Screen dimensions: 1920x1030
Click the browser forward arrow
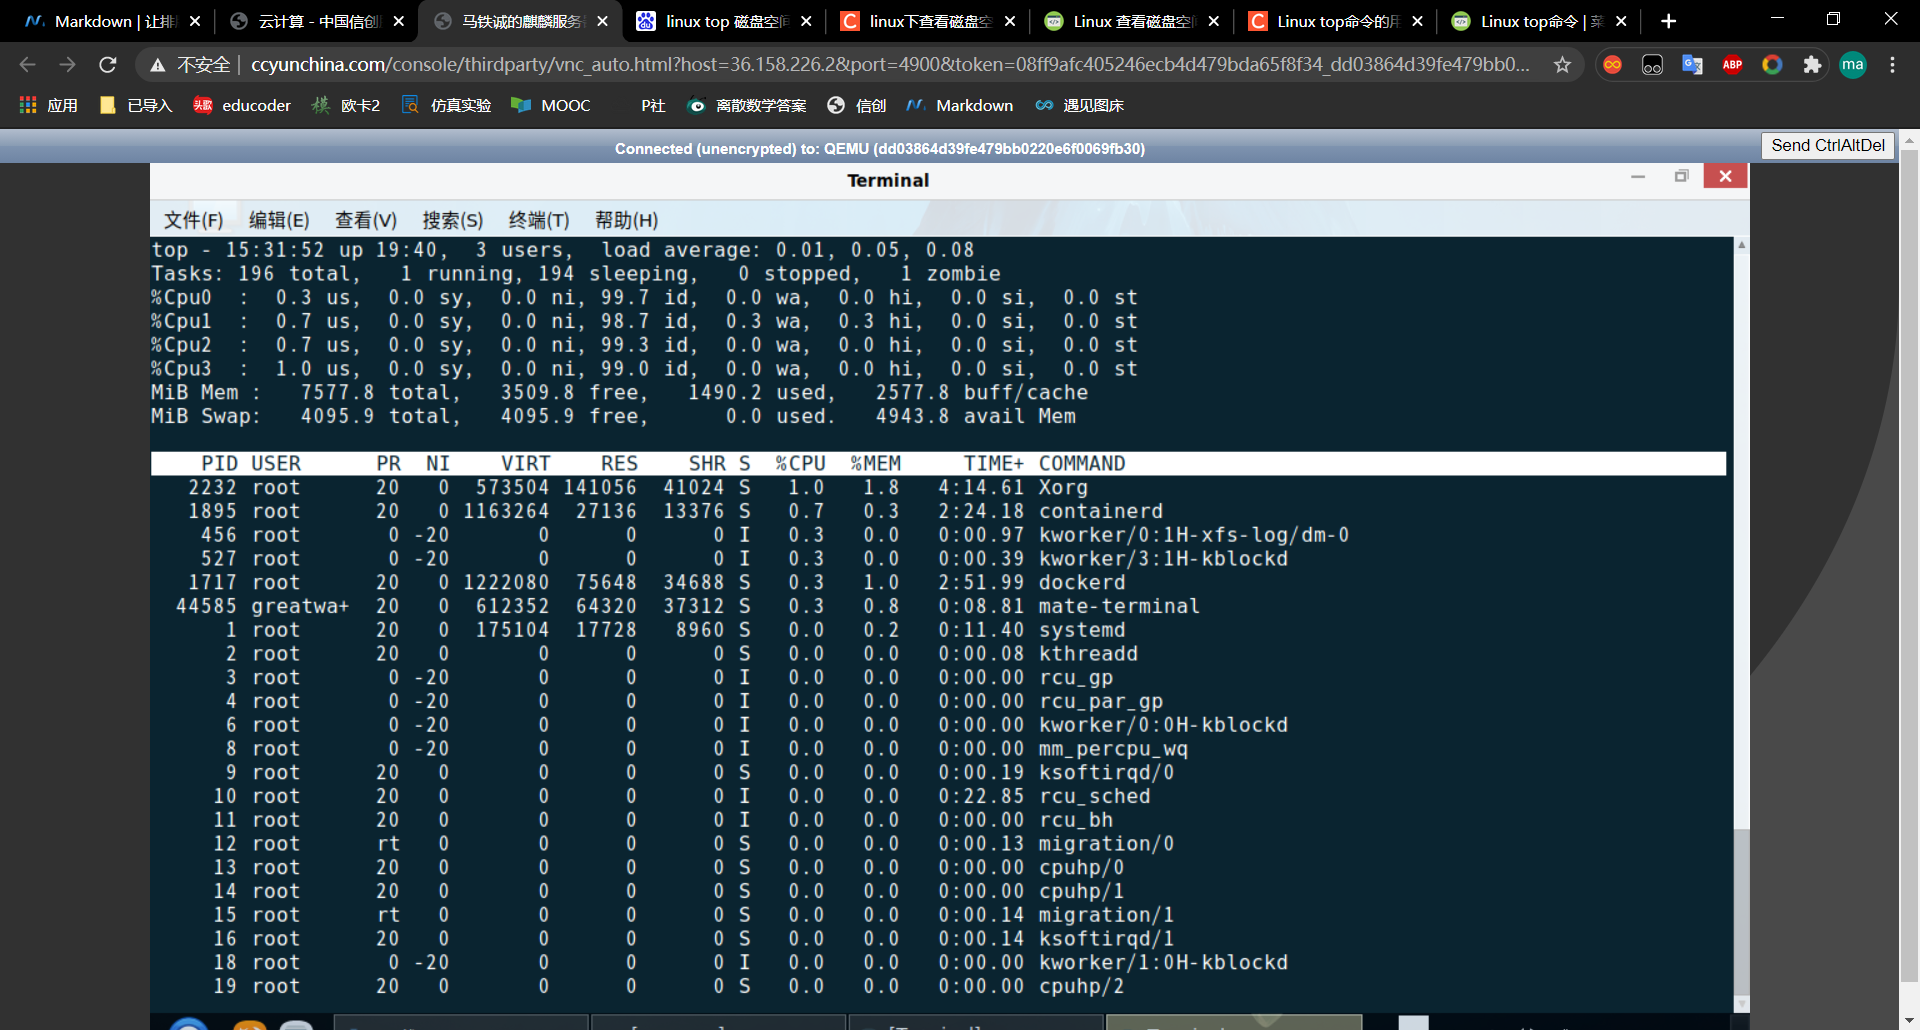(x=67, y=65)
